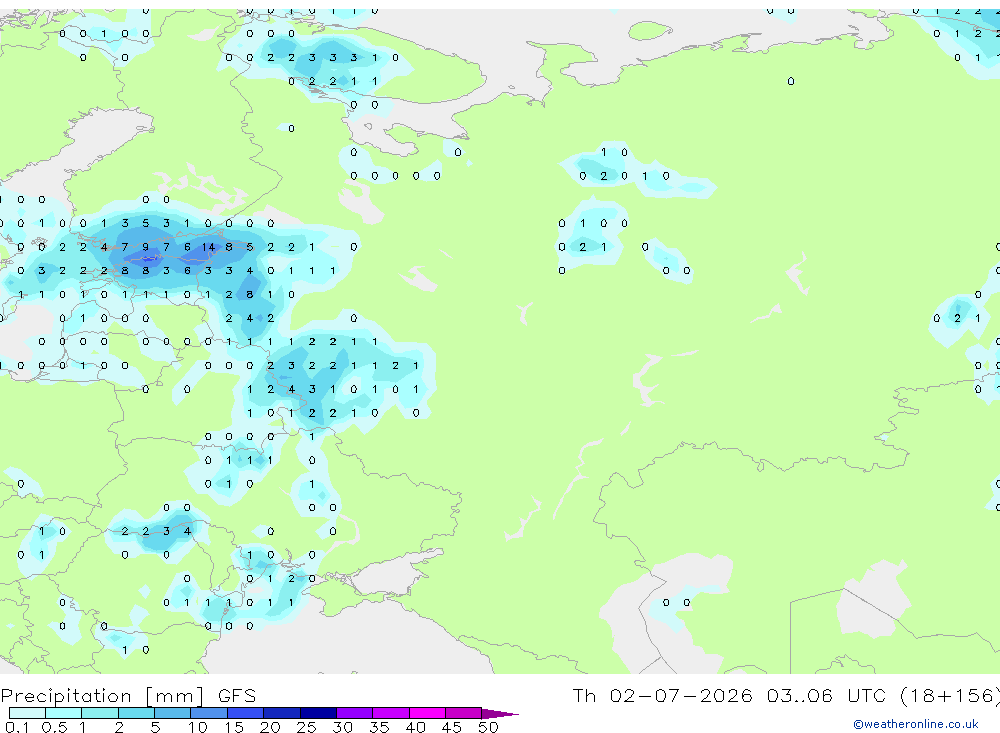Click the '03..06 UTC' time text
Image resolution: width=1000 pixels, height=733 pixels.
tap(827, 695)
